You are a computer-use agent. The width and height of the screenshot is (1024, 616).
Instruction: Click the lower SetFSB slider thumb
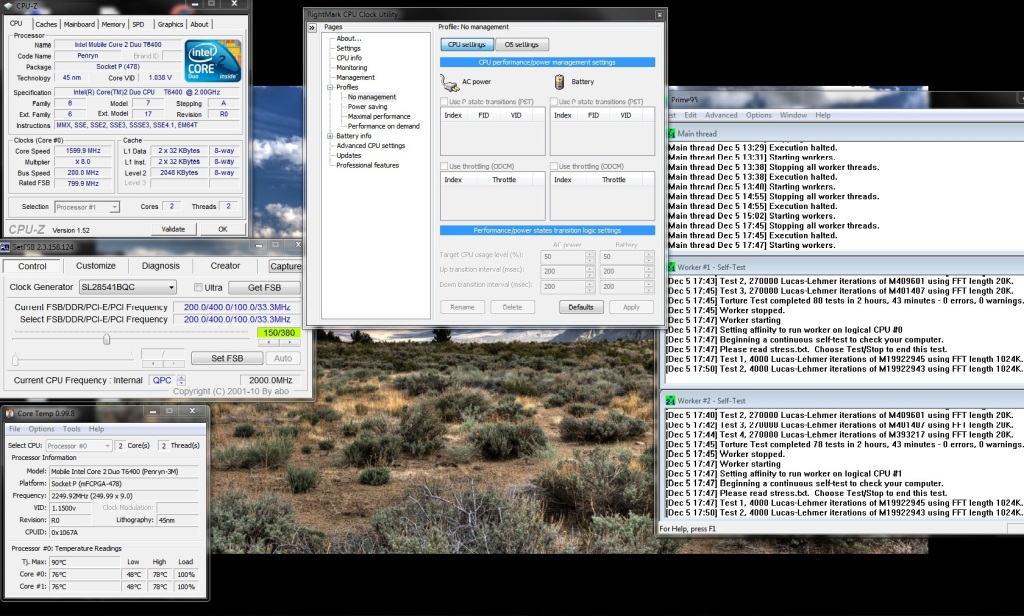(x=15, y=360)
